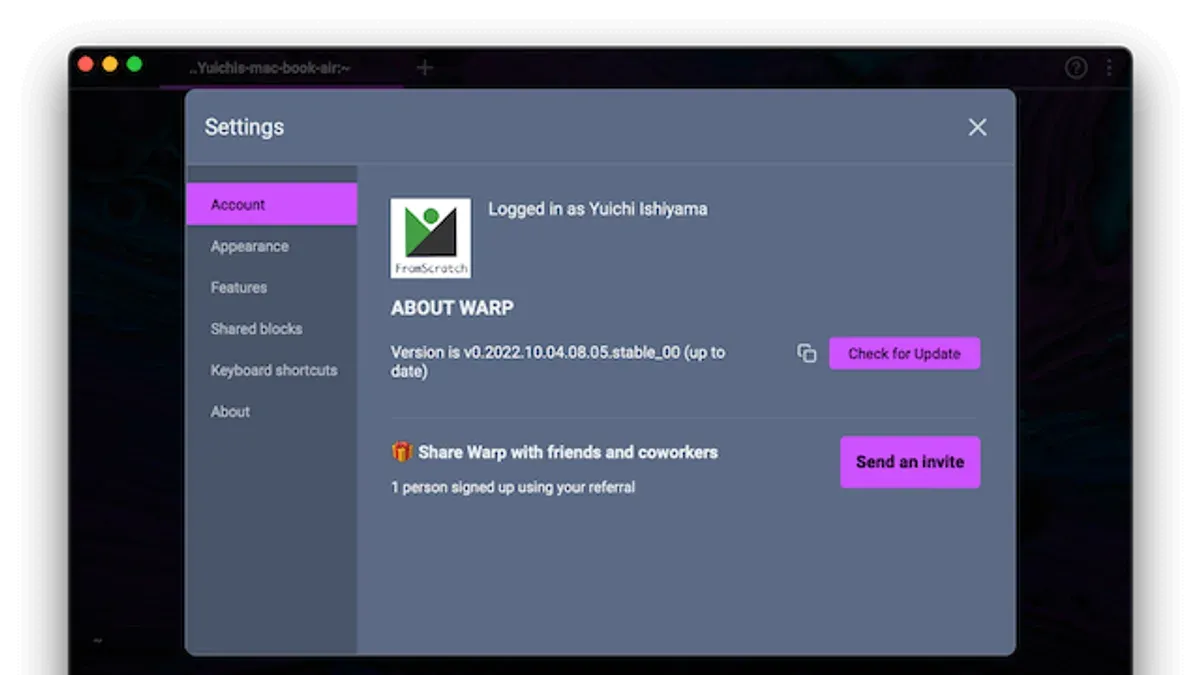The height and width of the screenshot is (675, 1200).
Task: Open About settings section
Action: pos(271,411)
